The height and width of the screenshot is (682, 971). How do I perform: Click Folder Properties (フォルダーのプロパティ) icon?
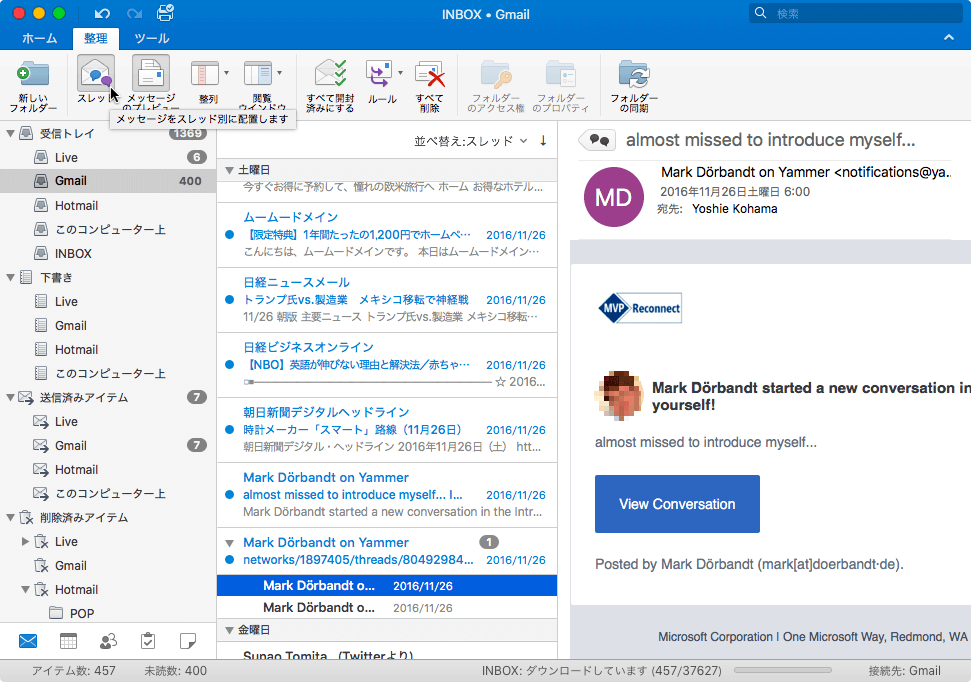pos(561,74)
